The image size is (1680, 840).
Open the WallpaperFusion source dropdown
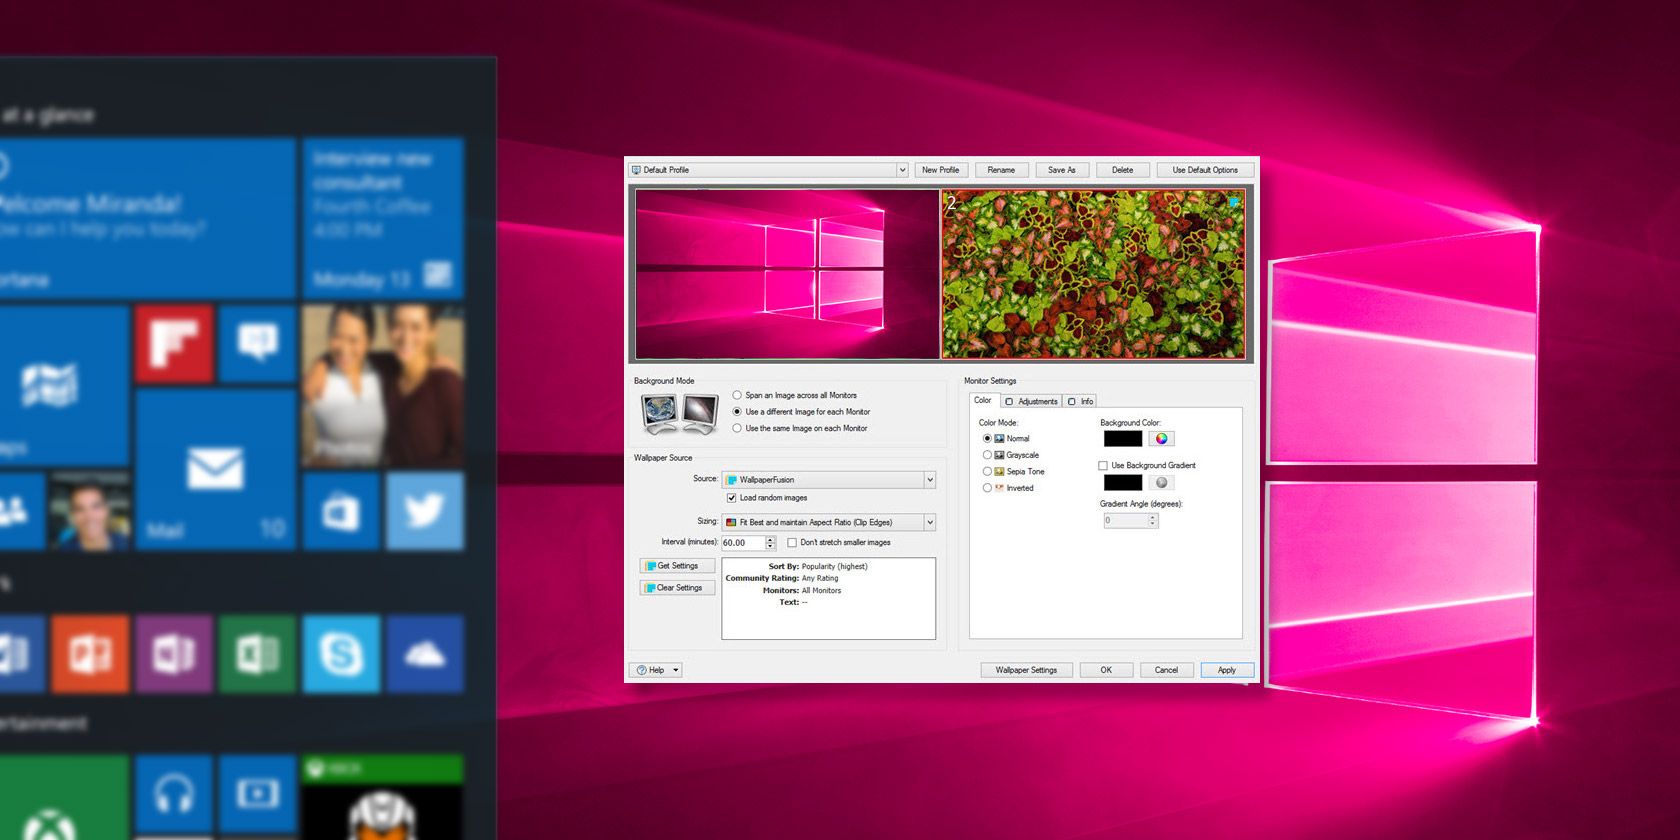[x=929, y=480]
